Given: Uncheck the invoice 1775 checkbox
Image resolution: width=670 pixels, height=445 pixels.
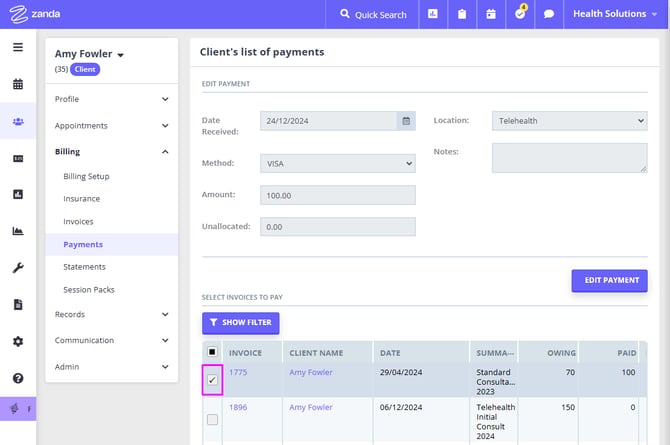Looking at the screenshot, I should coord(212,380).
